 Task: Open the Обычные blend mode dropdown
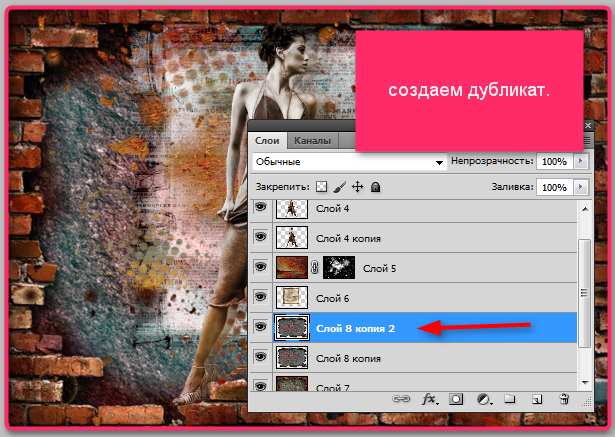[x=349, y=162]
